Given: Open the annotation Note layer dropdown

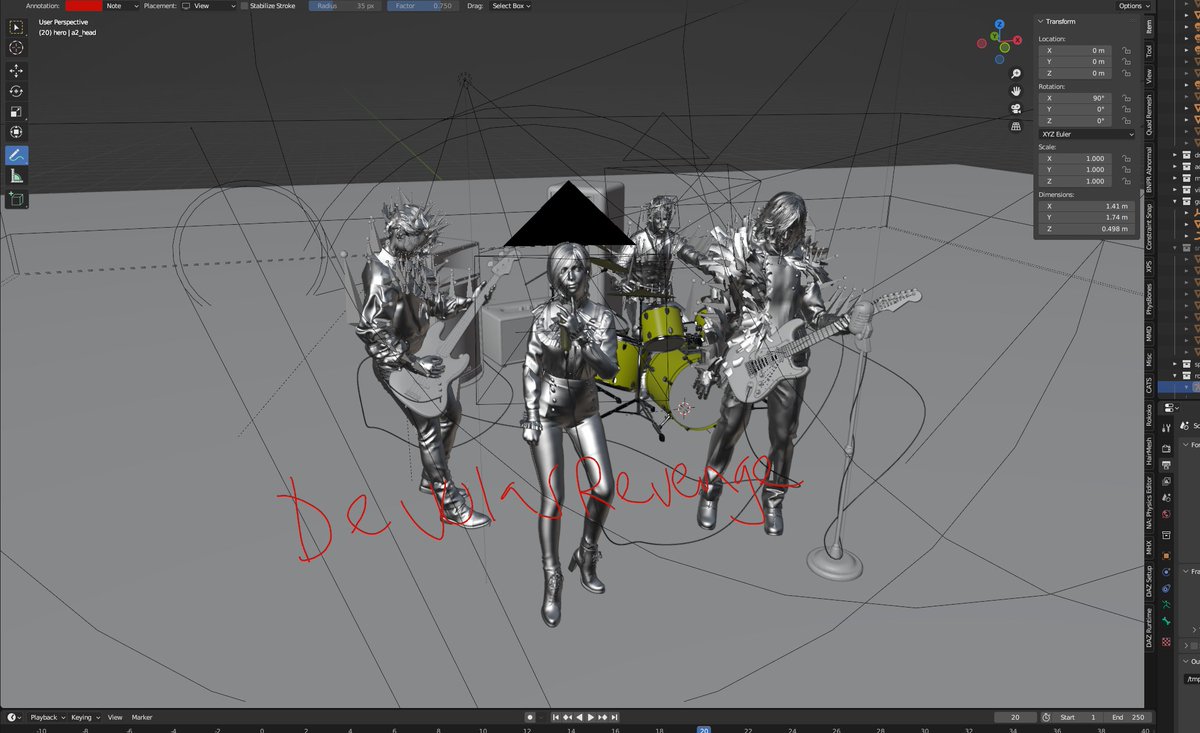Looking at the screenshot, I should click(122, 6).
